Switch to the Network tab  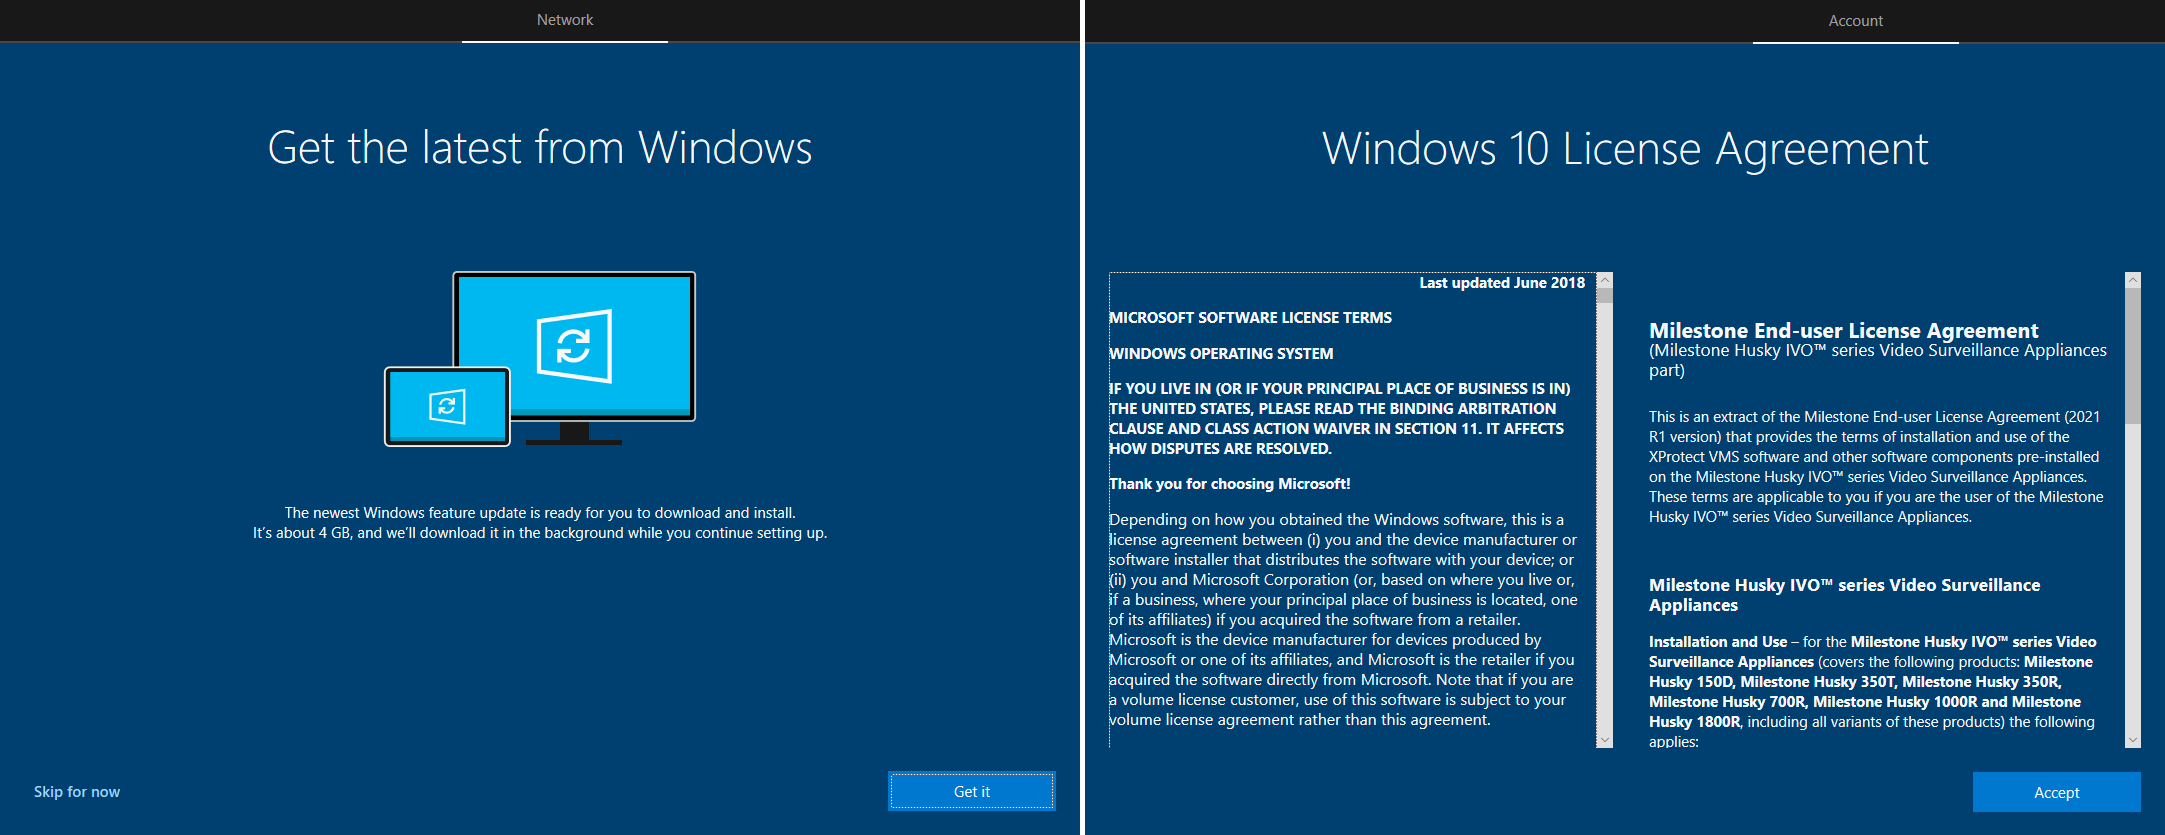pyautogui.click(x=564, y=20)
